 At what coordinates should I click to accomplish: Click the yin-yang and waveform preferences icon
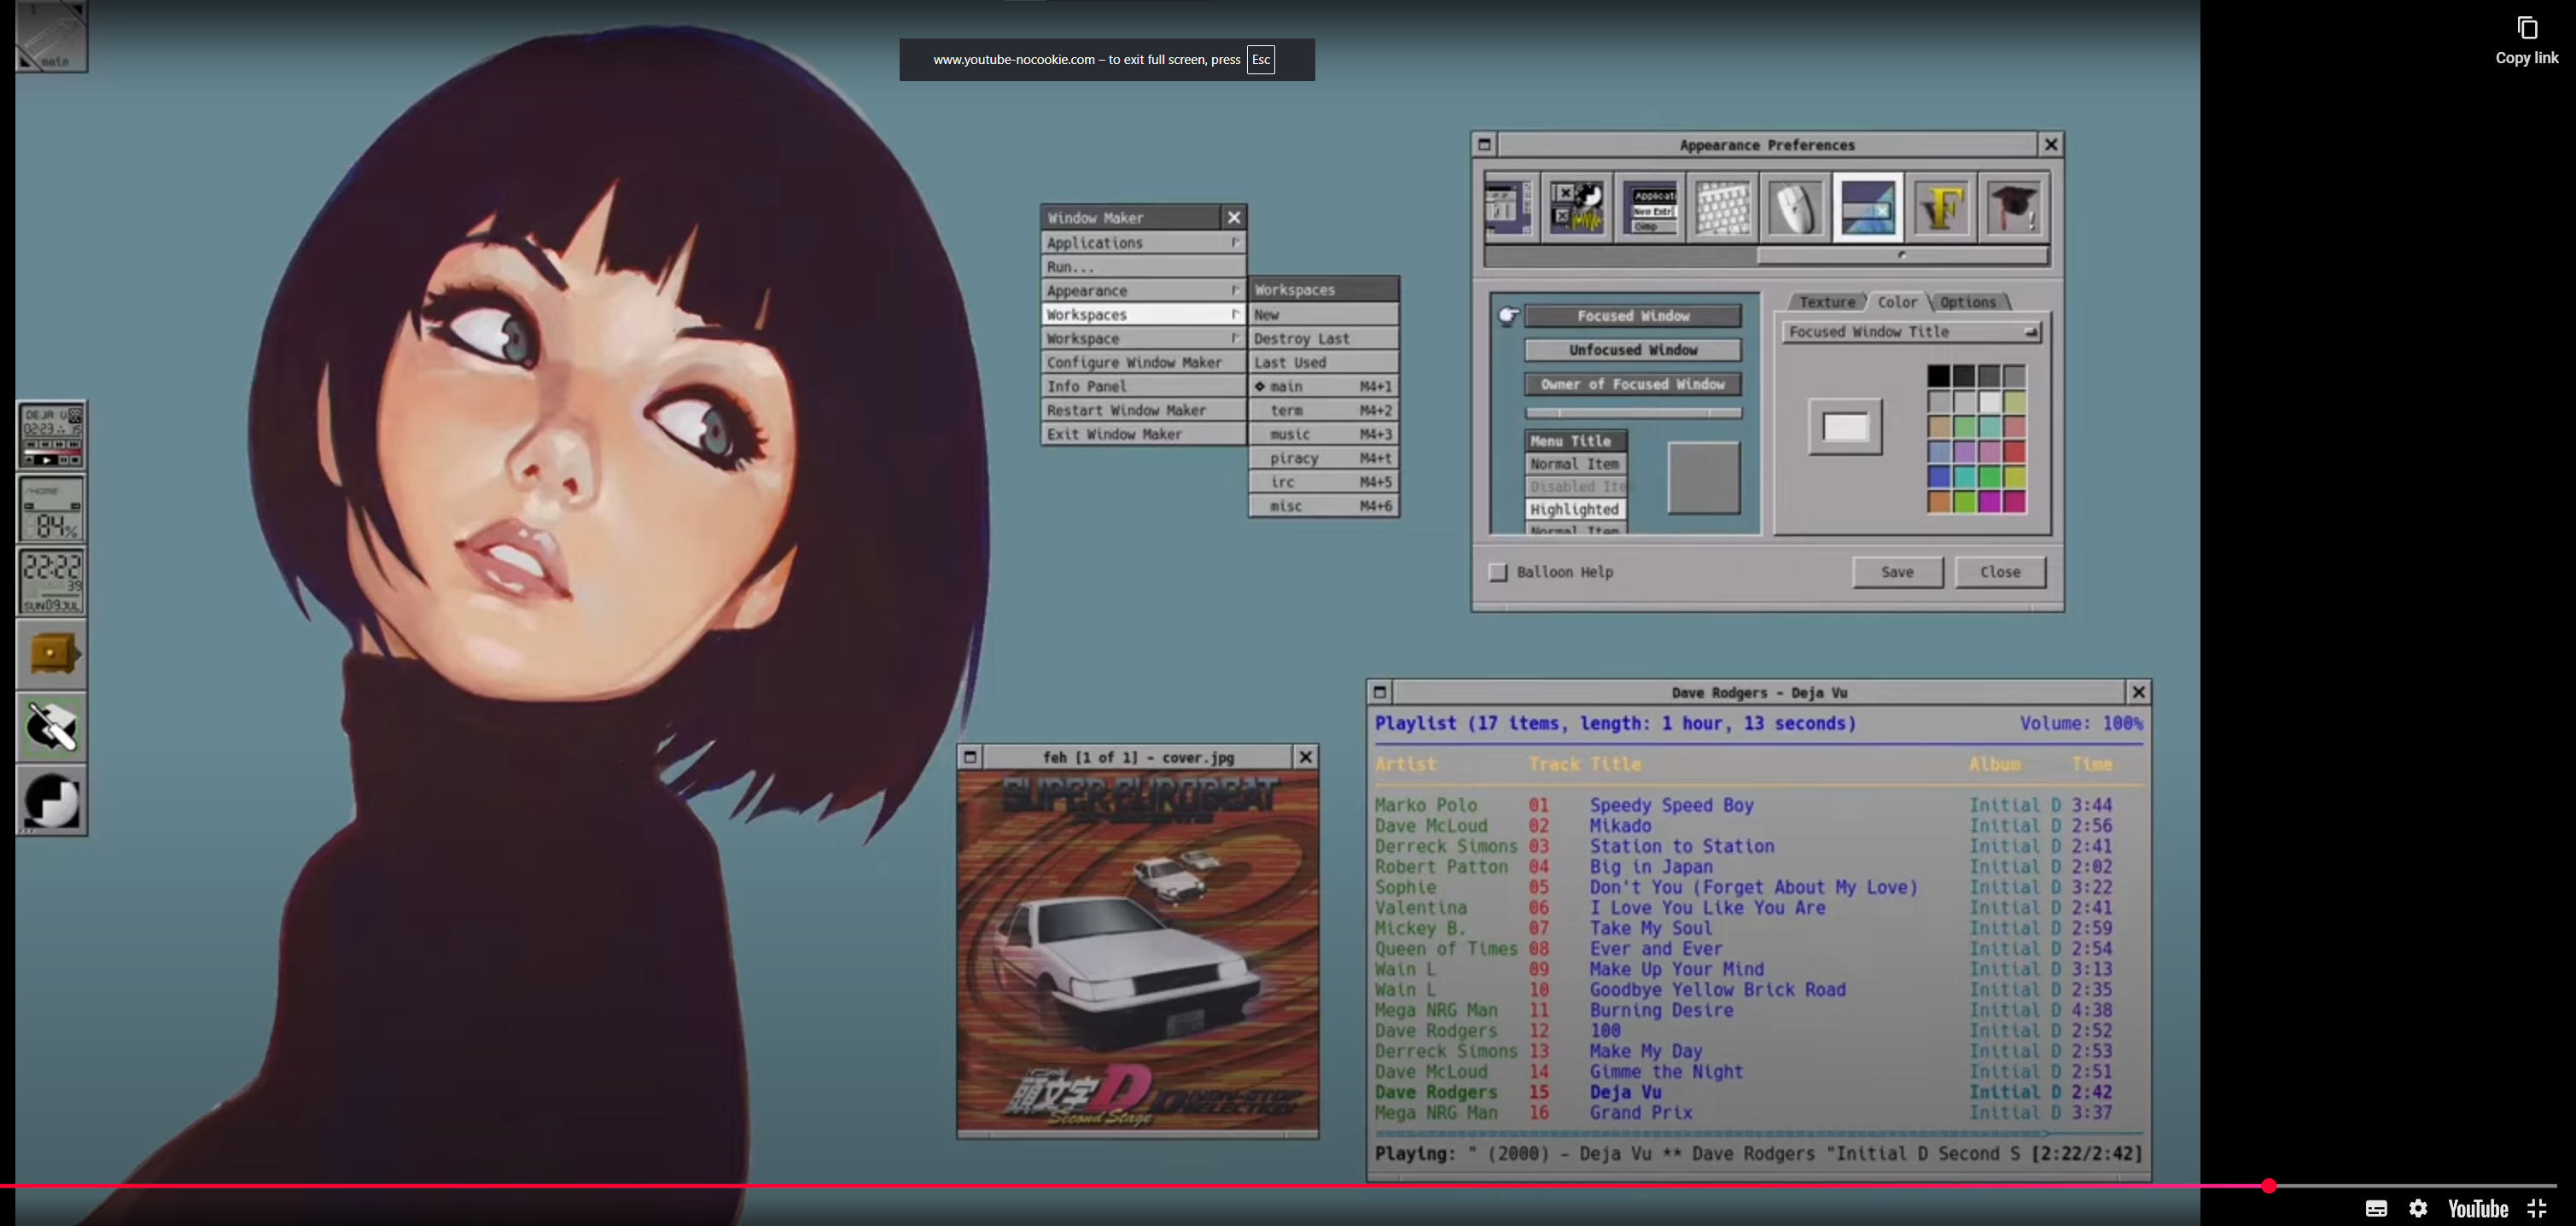click(x=1577, y=207)
